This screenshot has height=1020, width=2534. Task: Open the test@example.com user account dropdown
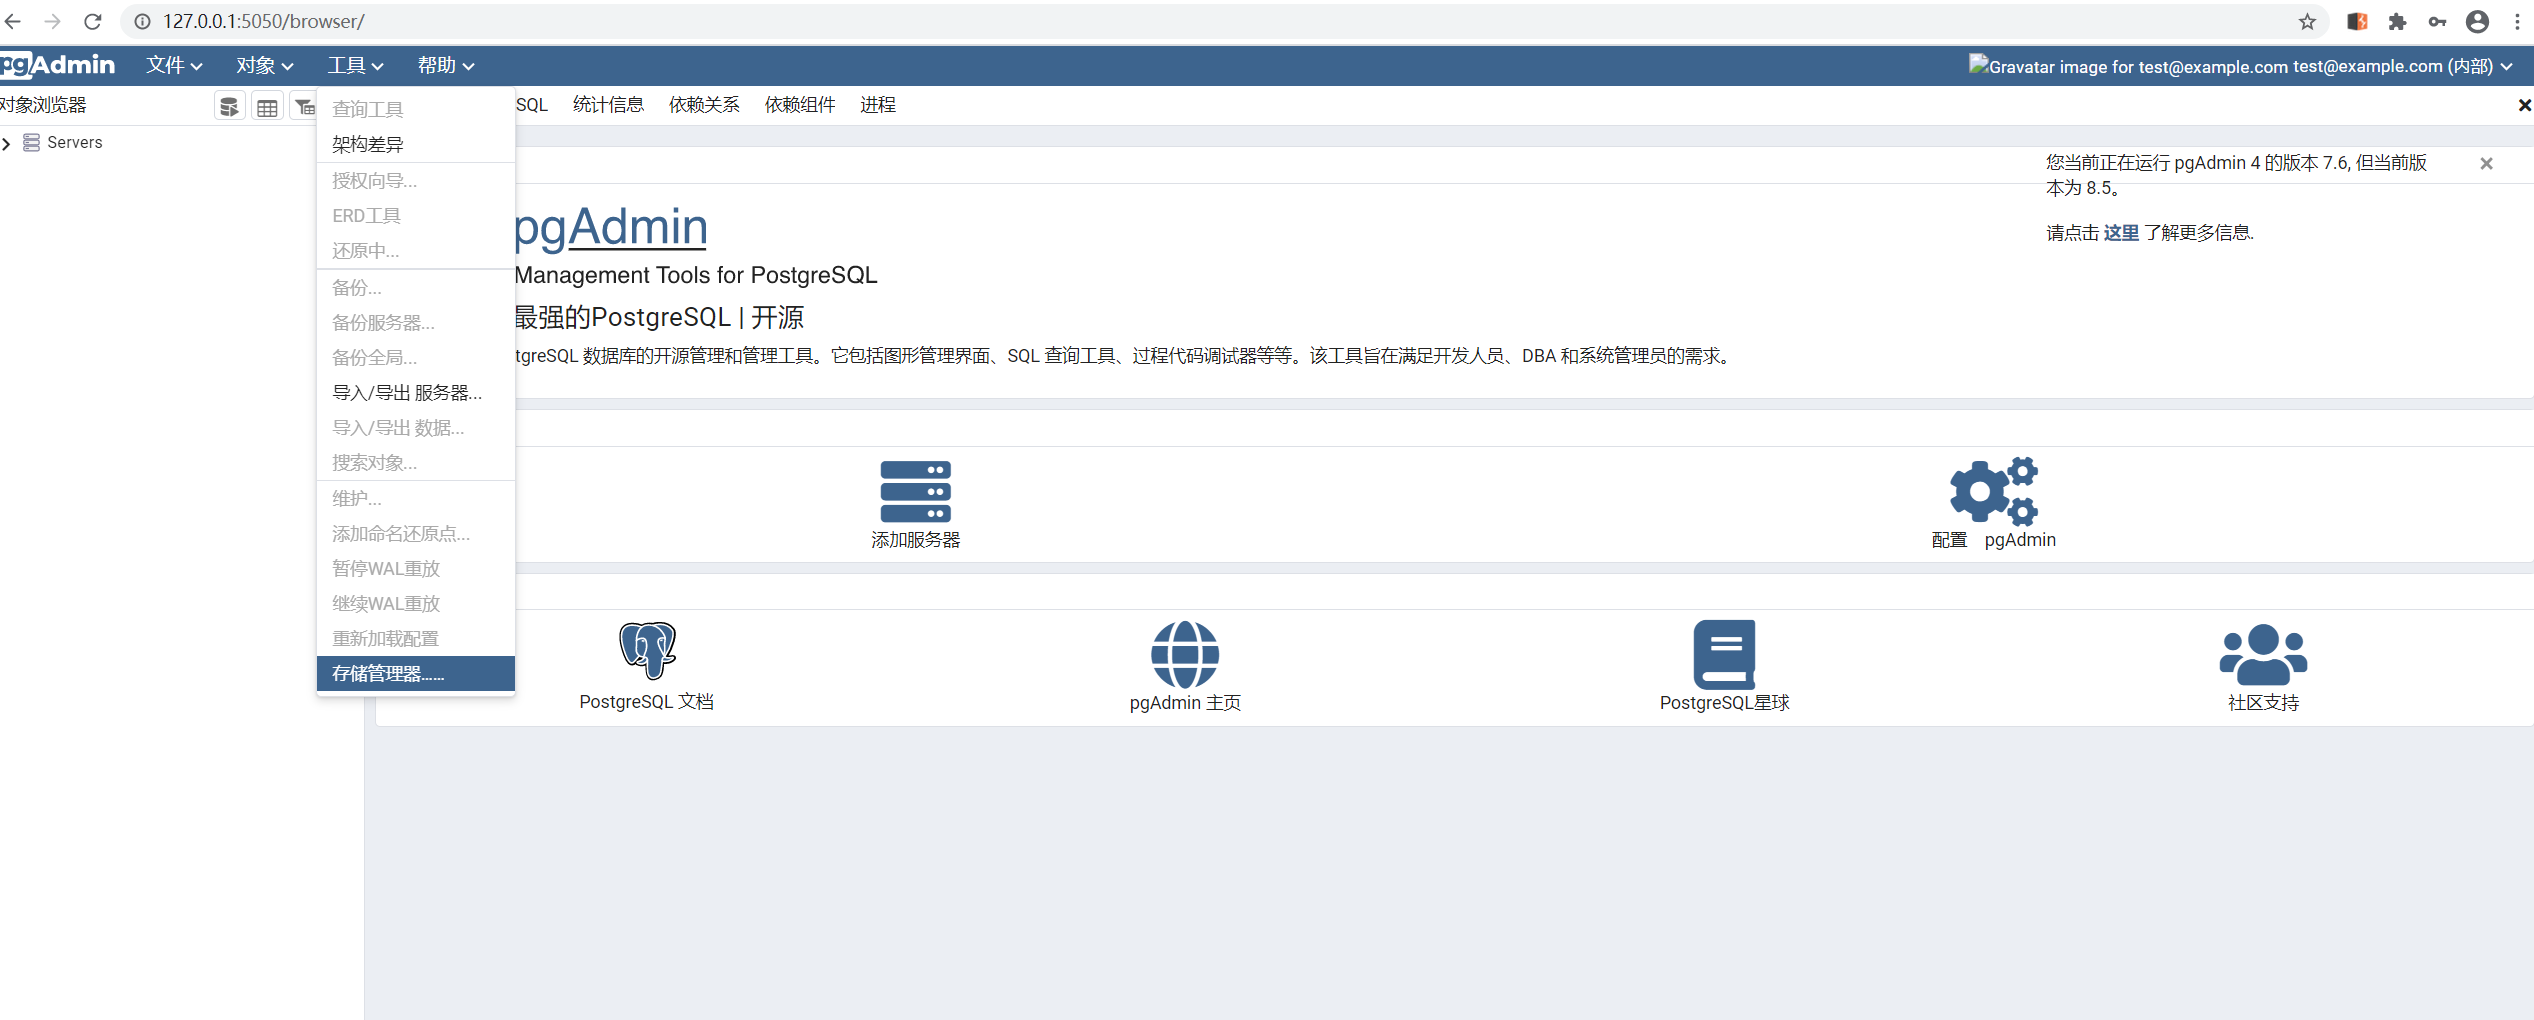[x=2403, y=66]
